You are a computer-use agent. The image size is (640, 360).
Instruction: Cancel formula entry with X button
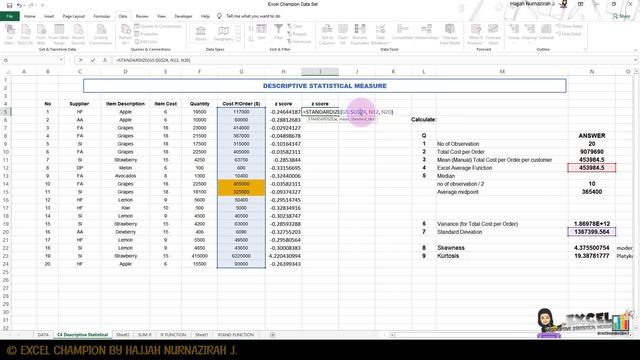81,60
